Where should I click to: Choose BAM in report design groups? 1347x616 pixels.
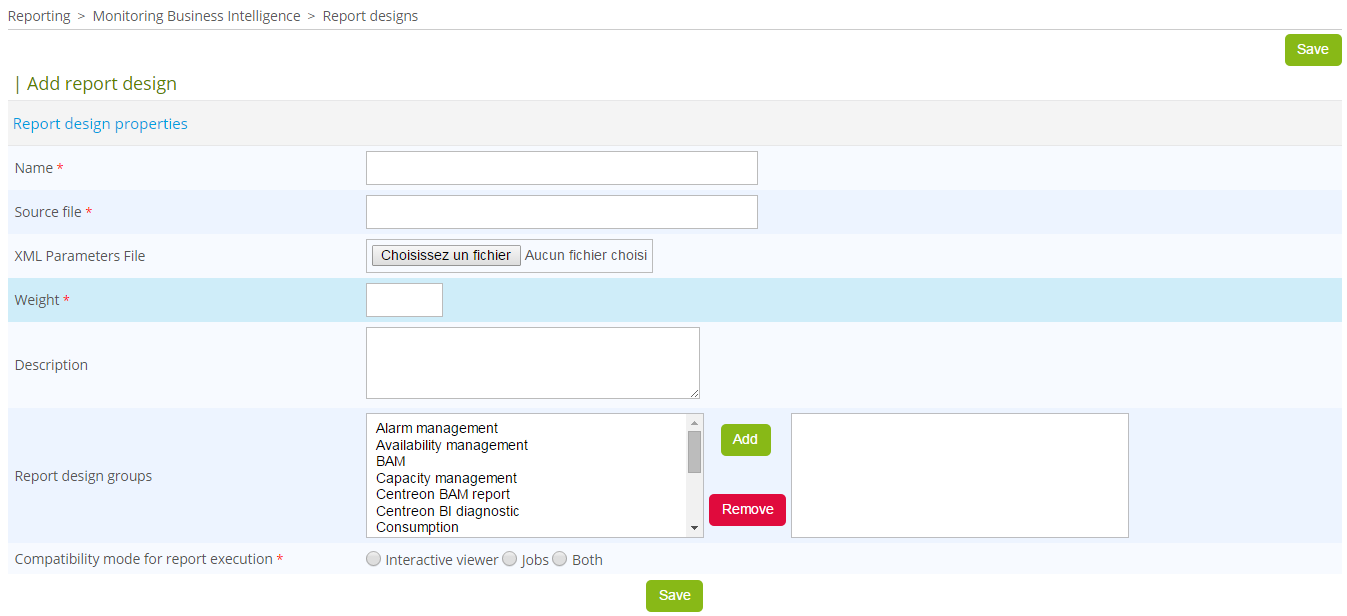click(x=391, y=462)
